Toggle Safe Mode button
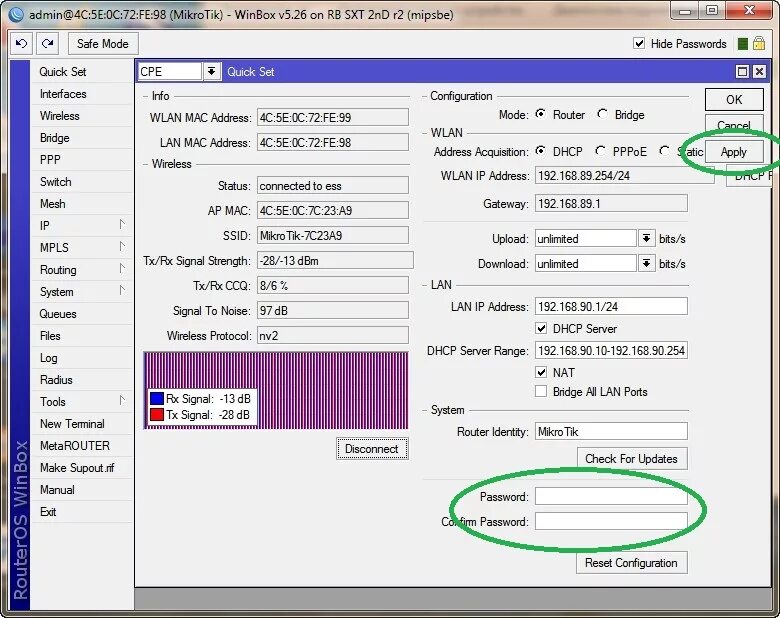The image size is (780, 618). 103,44
